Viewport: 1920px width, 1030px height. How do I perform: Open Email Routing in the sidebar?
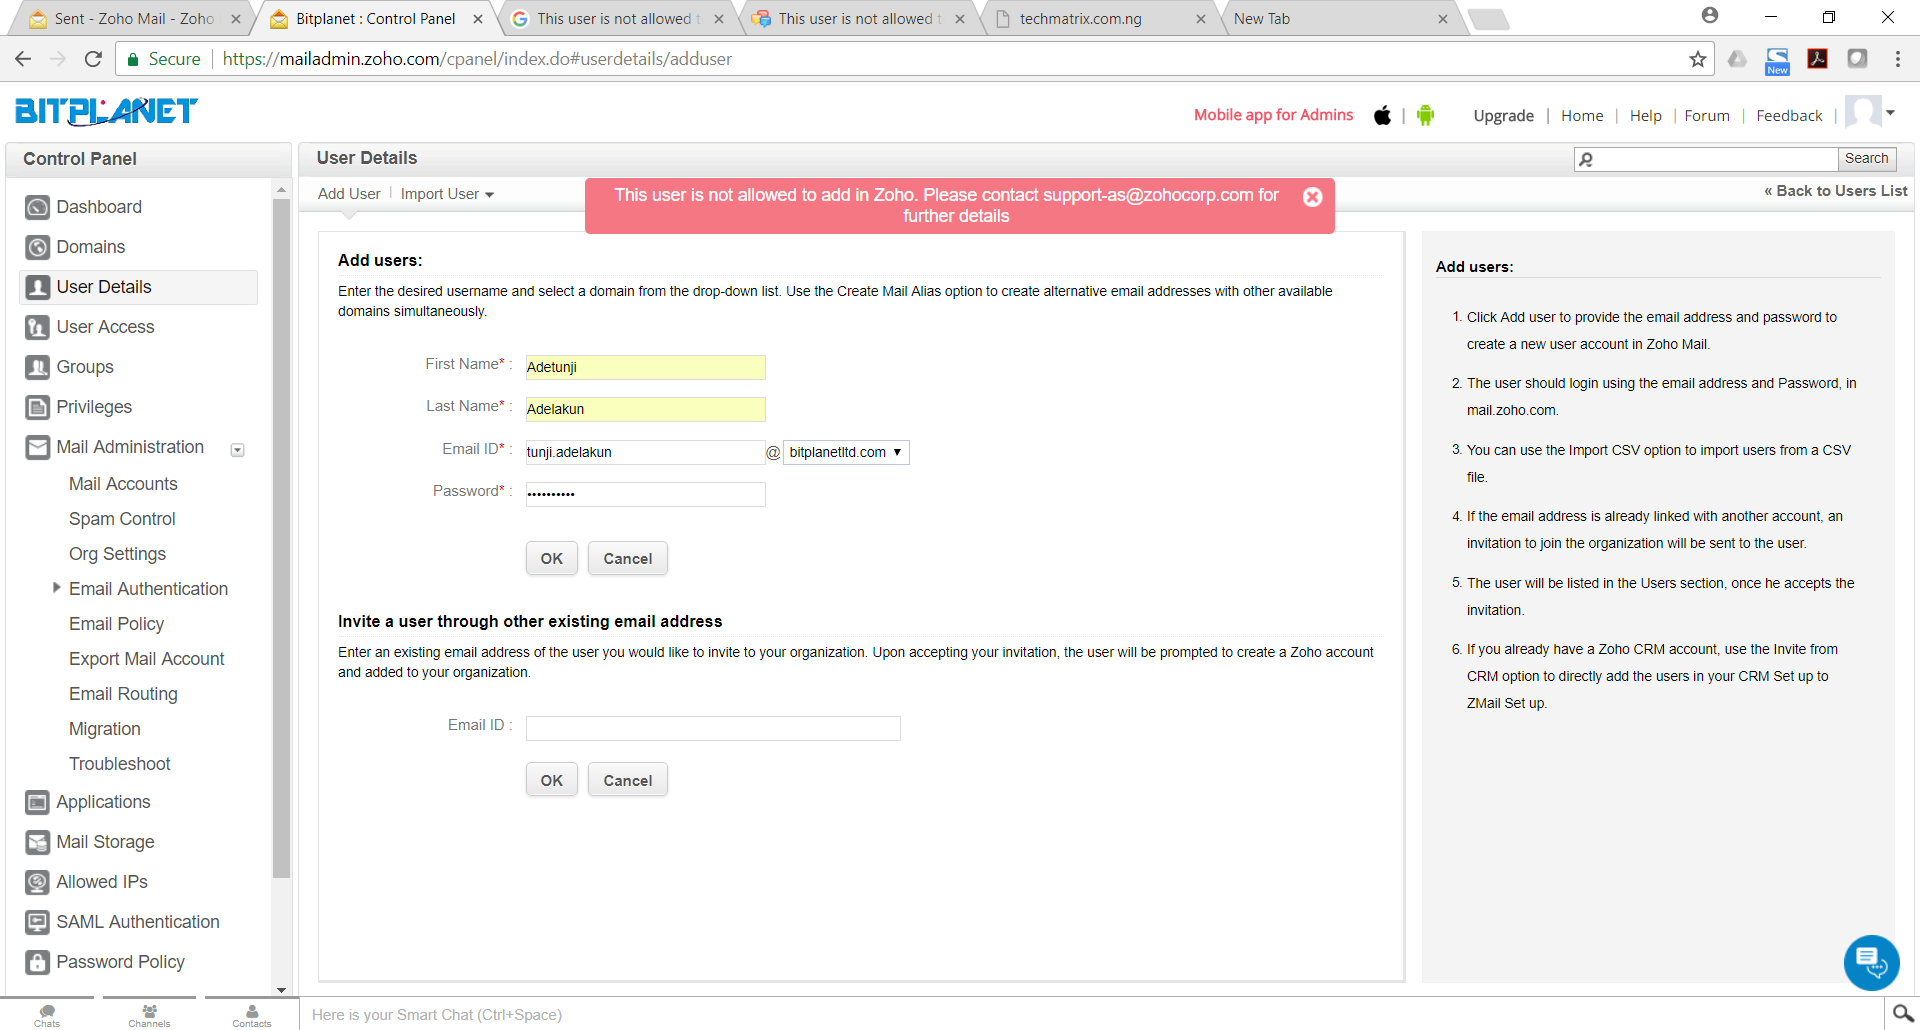tap(123, 694)
